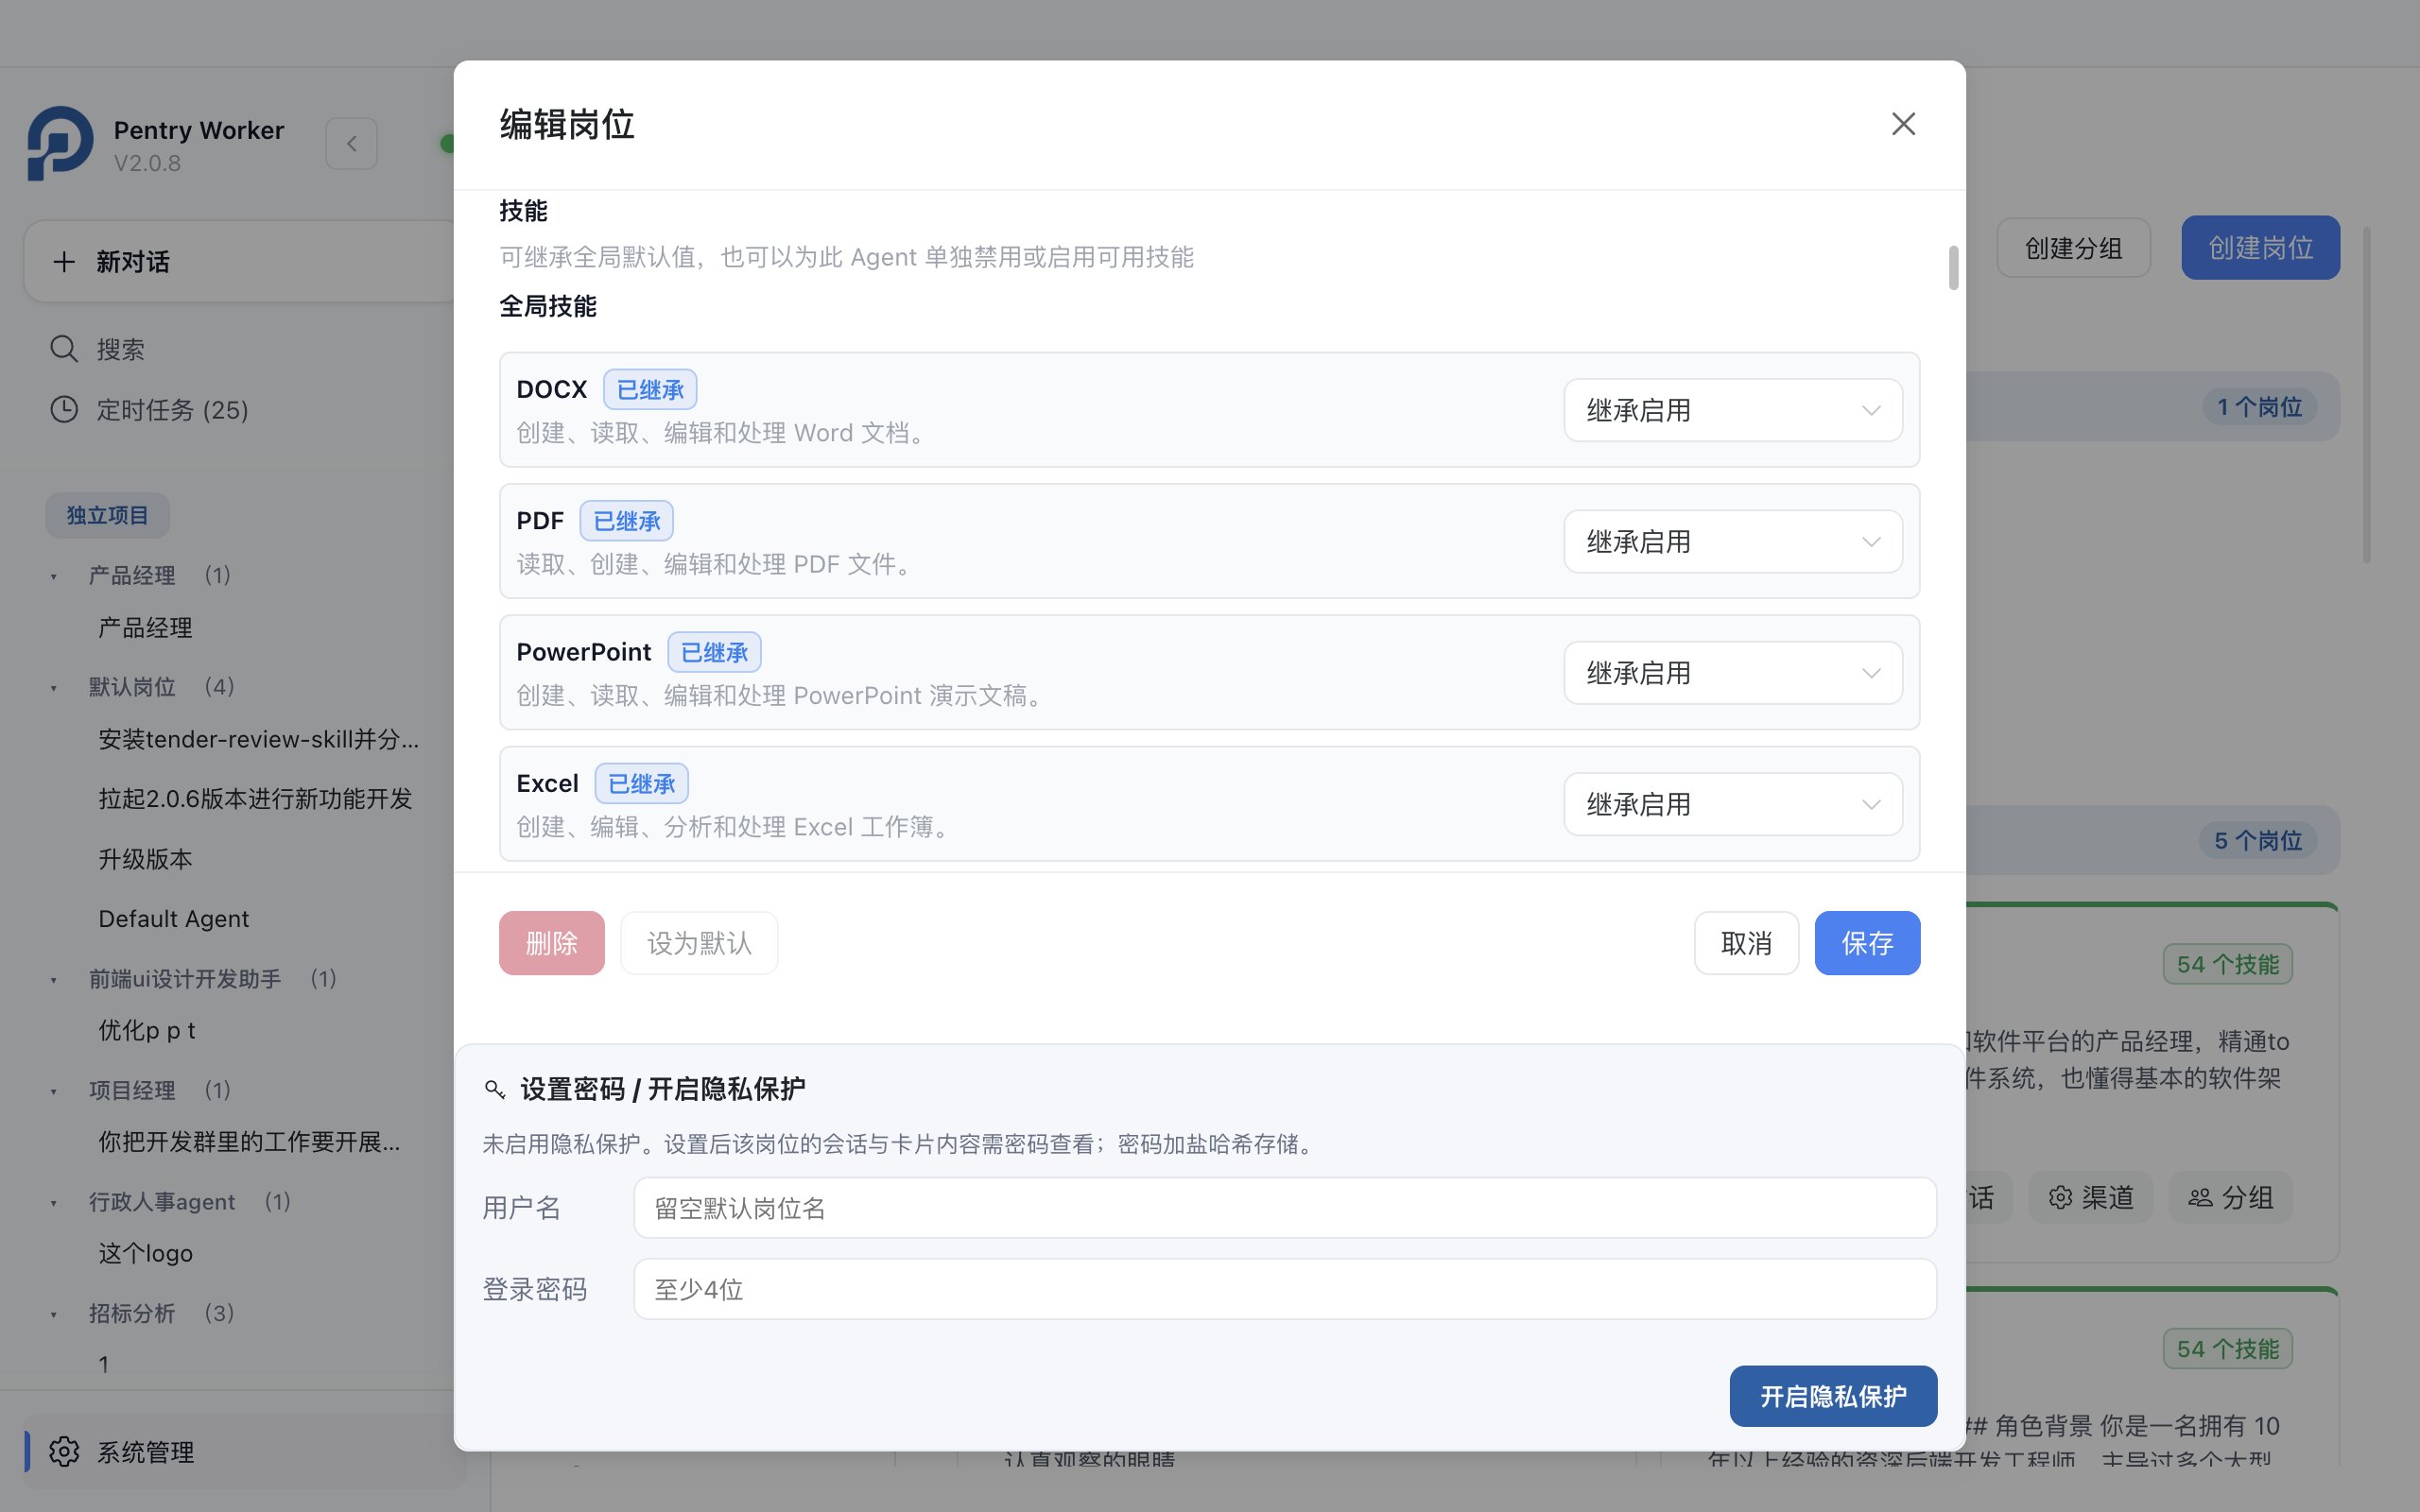Focus the 登录密码 input field
Screen dimensions: 2420x1512
pyautogui.click(x=1285, y=1289)
